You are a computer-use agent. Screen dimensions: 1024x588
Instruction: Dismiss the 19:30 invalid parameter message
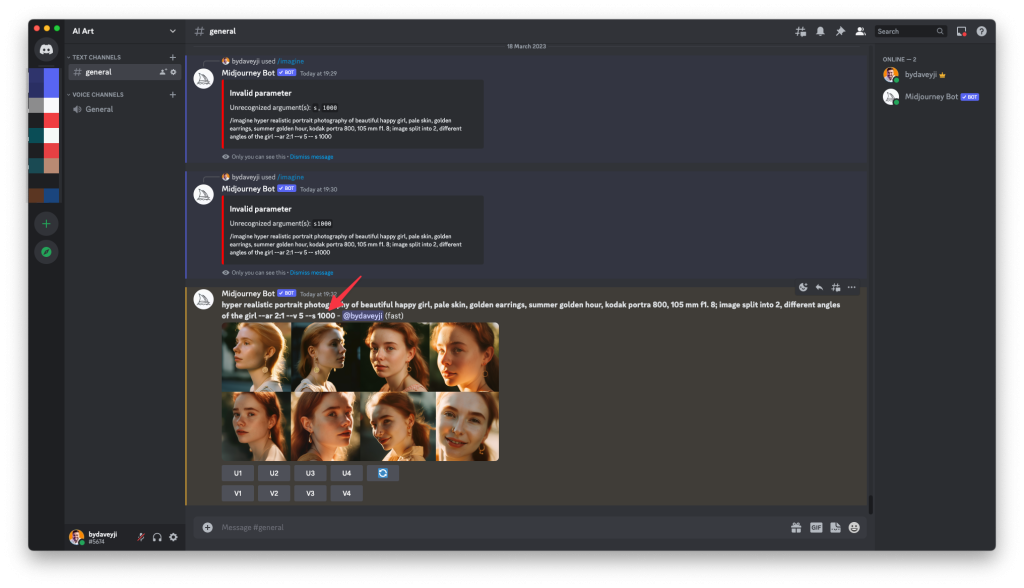[x=312, y=273]
